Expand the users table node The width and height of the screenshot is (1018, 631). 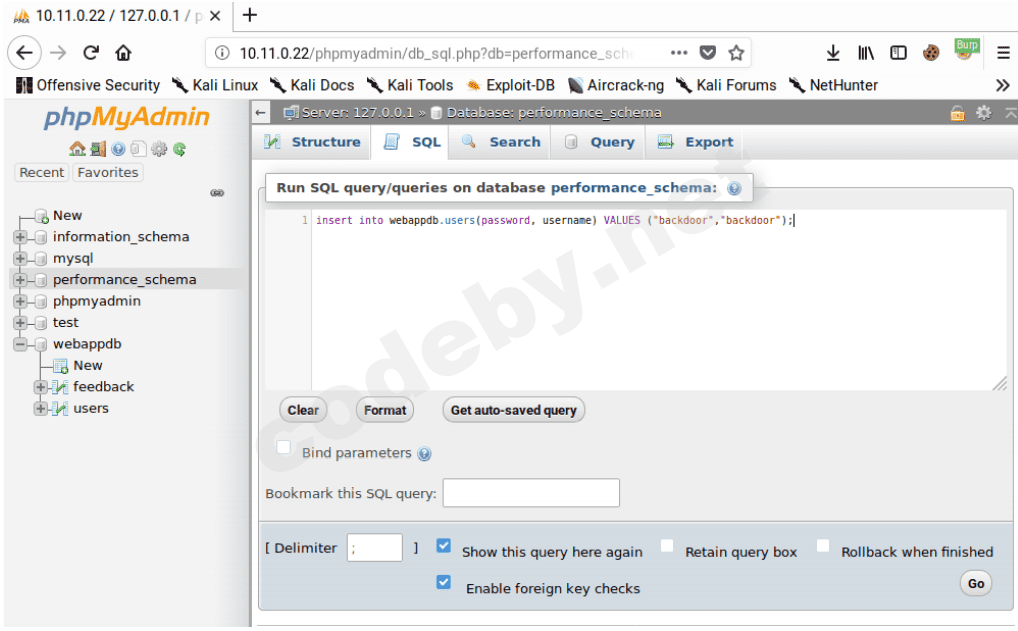tap(41, 408)
